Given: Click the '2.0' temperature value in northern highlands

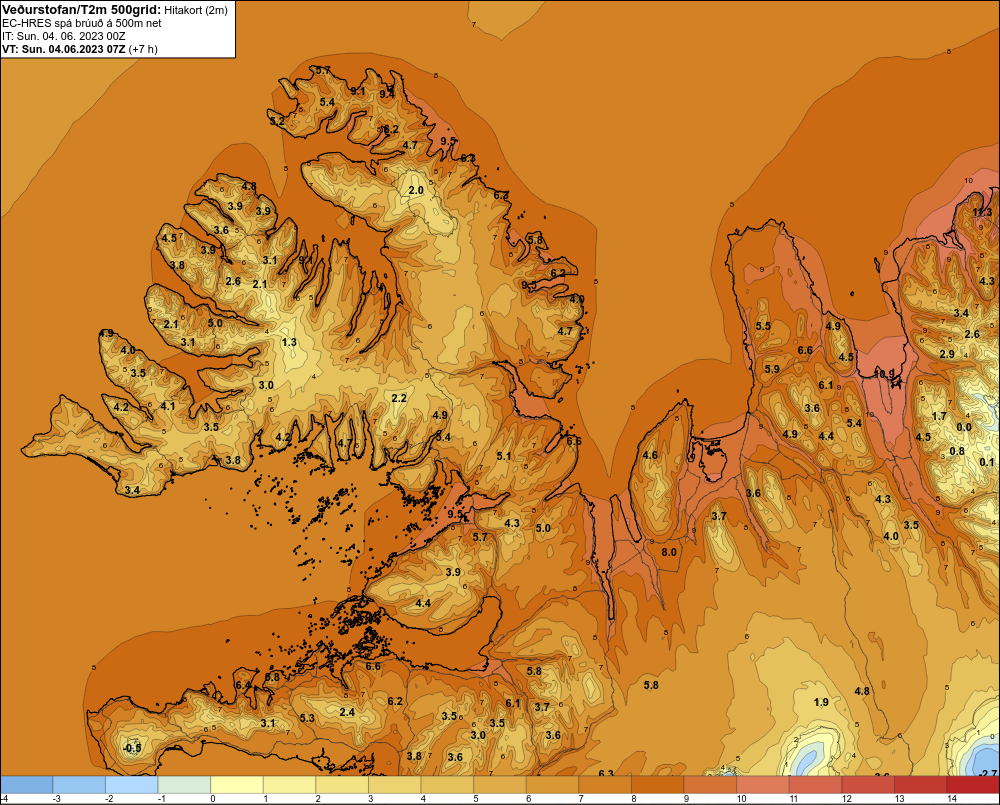Looking at the screenshot, I should pos(416,190).
